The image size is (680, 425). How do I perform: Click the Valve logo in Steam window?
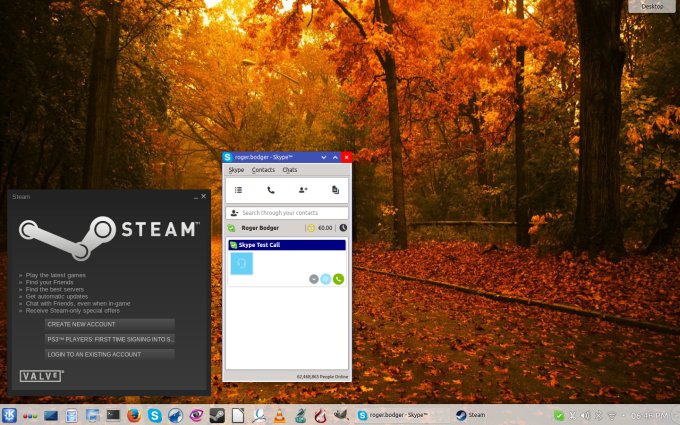[x=41, y=376]
